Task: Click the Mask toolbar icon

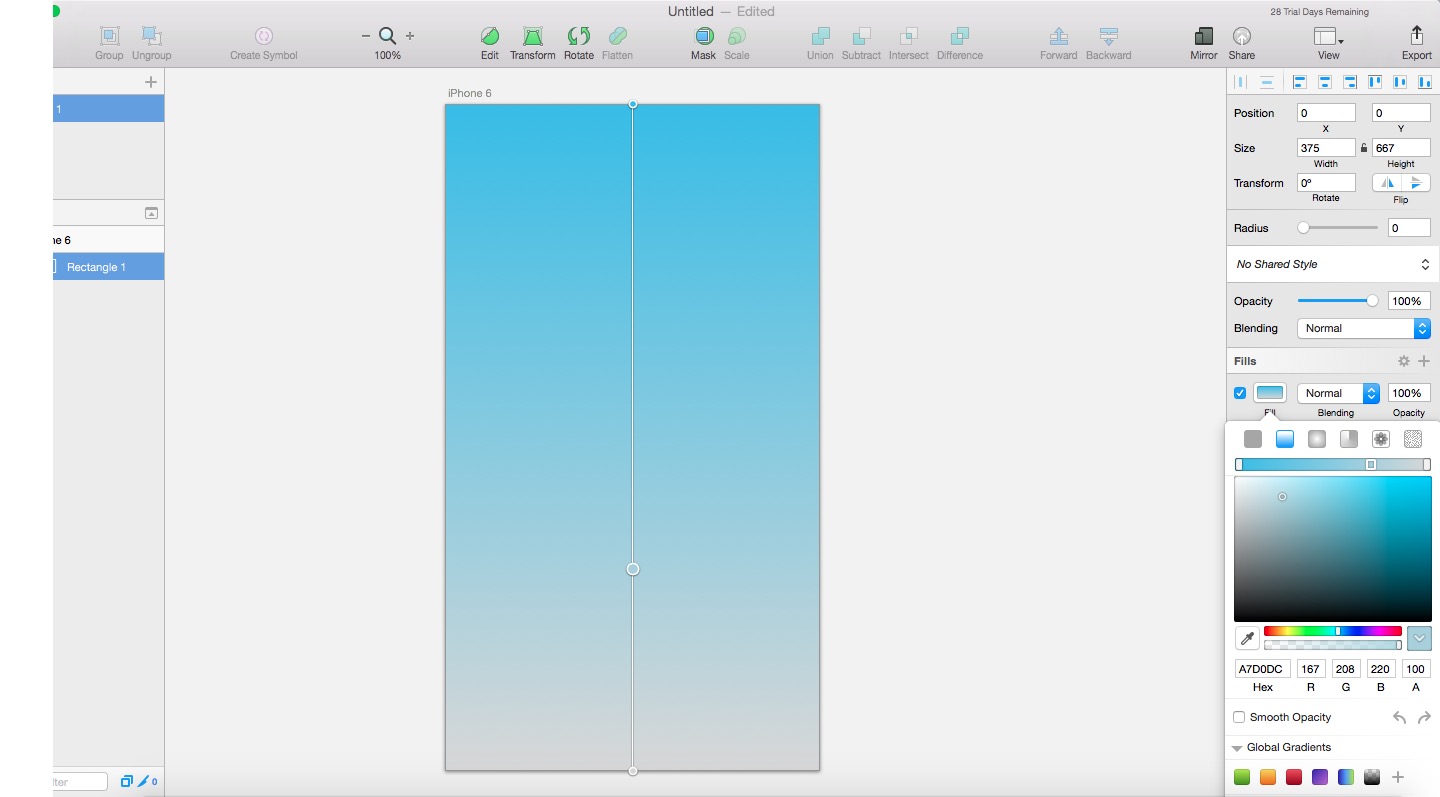Action: pyautogui.click(x=704, y=37)
